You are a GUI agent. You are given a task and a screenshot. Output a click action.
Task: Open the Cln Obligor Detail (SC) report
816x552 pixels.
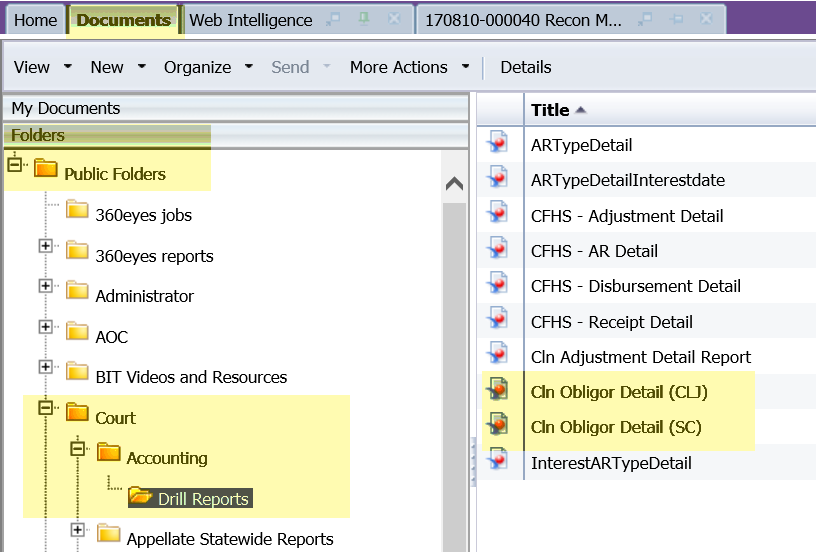tap(616, 427)
